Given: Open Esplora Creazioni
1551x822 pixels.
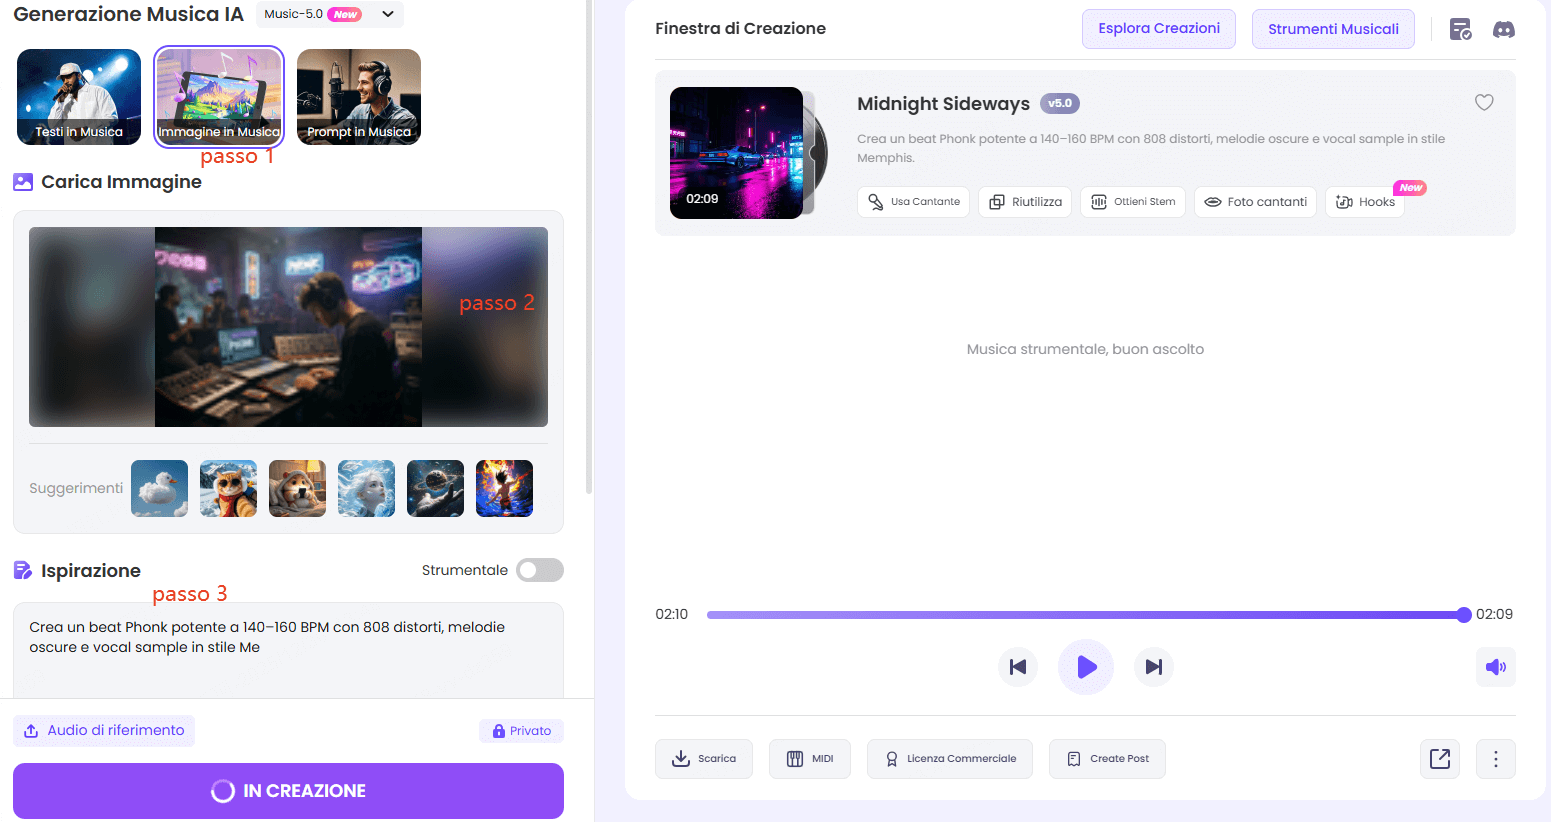Looking at the screenshot, I should (1158, 29).
